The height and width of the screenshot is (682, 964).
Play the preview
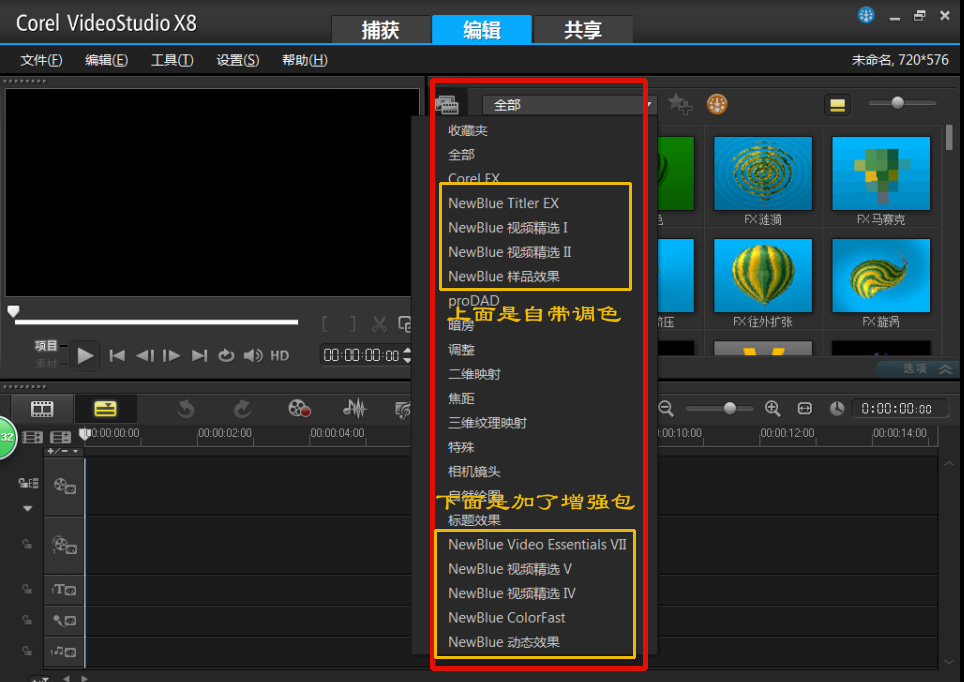pos(85,355)
